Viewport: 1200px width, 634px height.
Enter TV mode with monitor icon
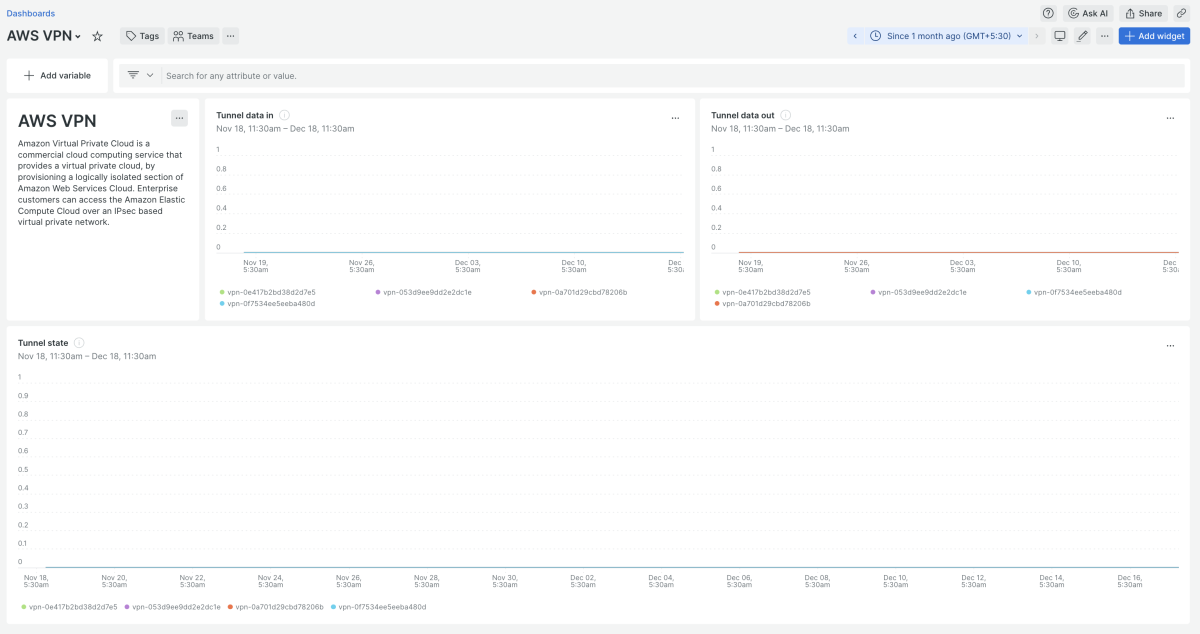[1060, 36]
